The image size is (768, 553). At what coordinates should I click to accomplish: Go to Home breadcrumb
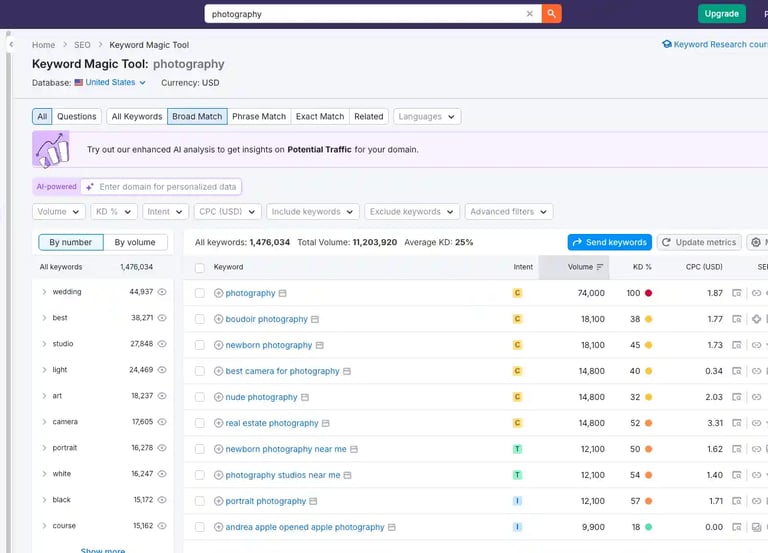(44, 45)
